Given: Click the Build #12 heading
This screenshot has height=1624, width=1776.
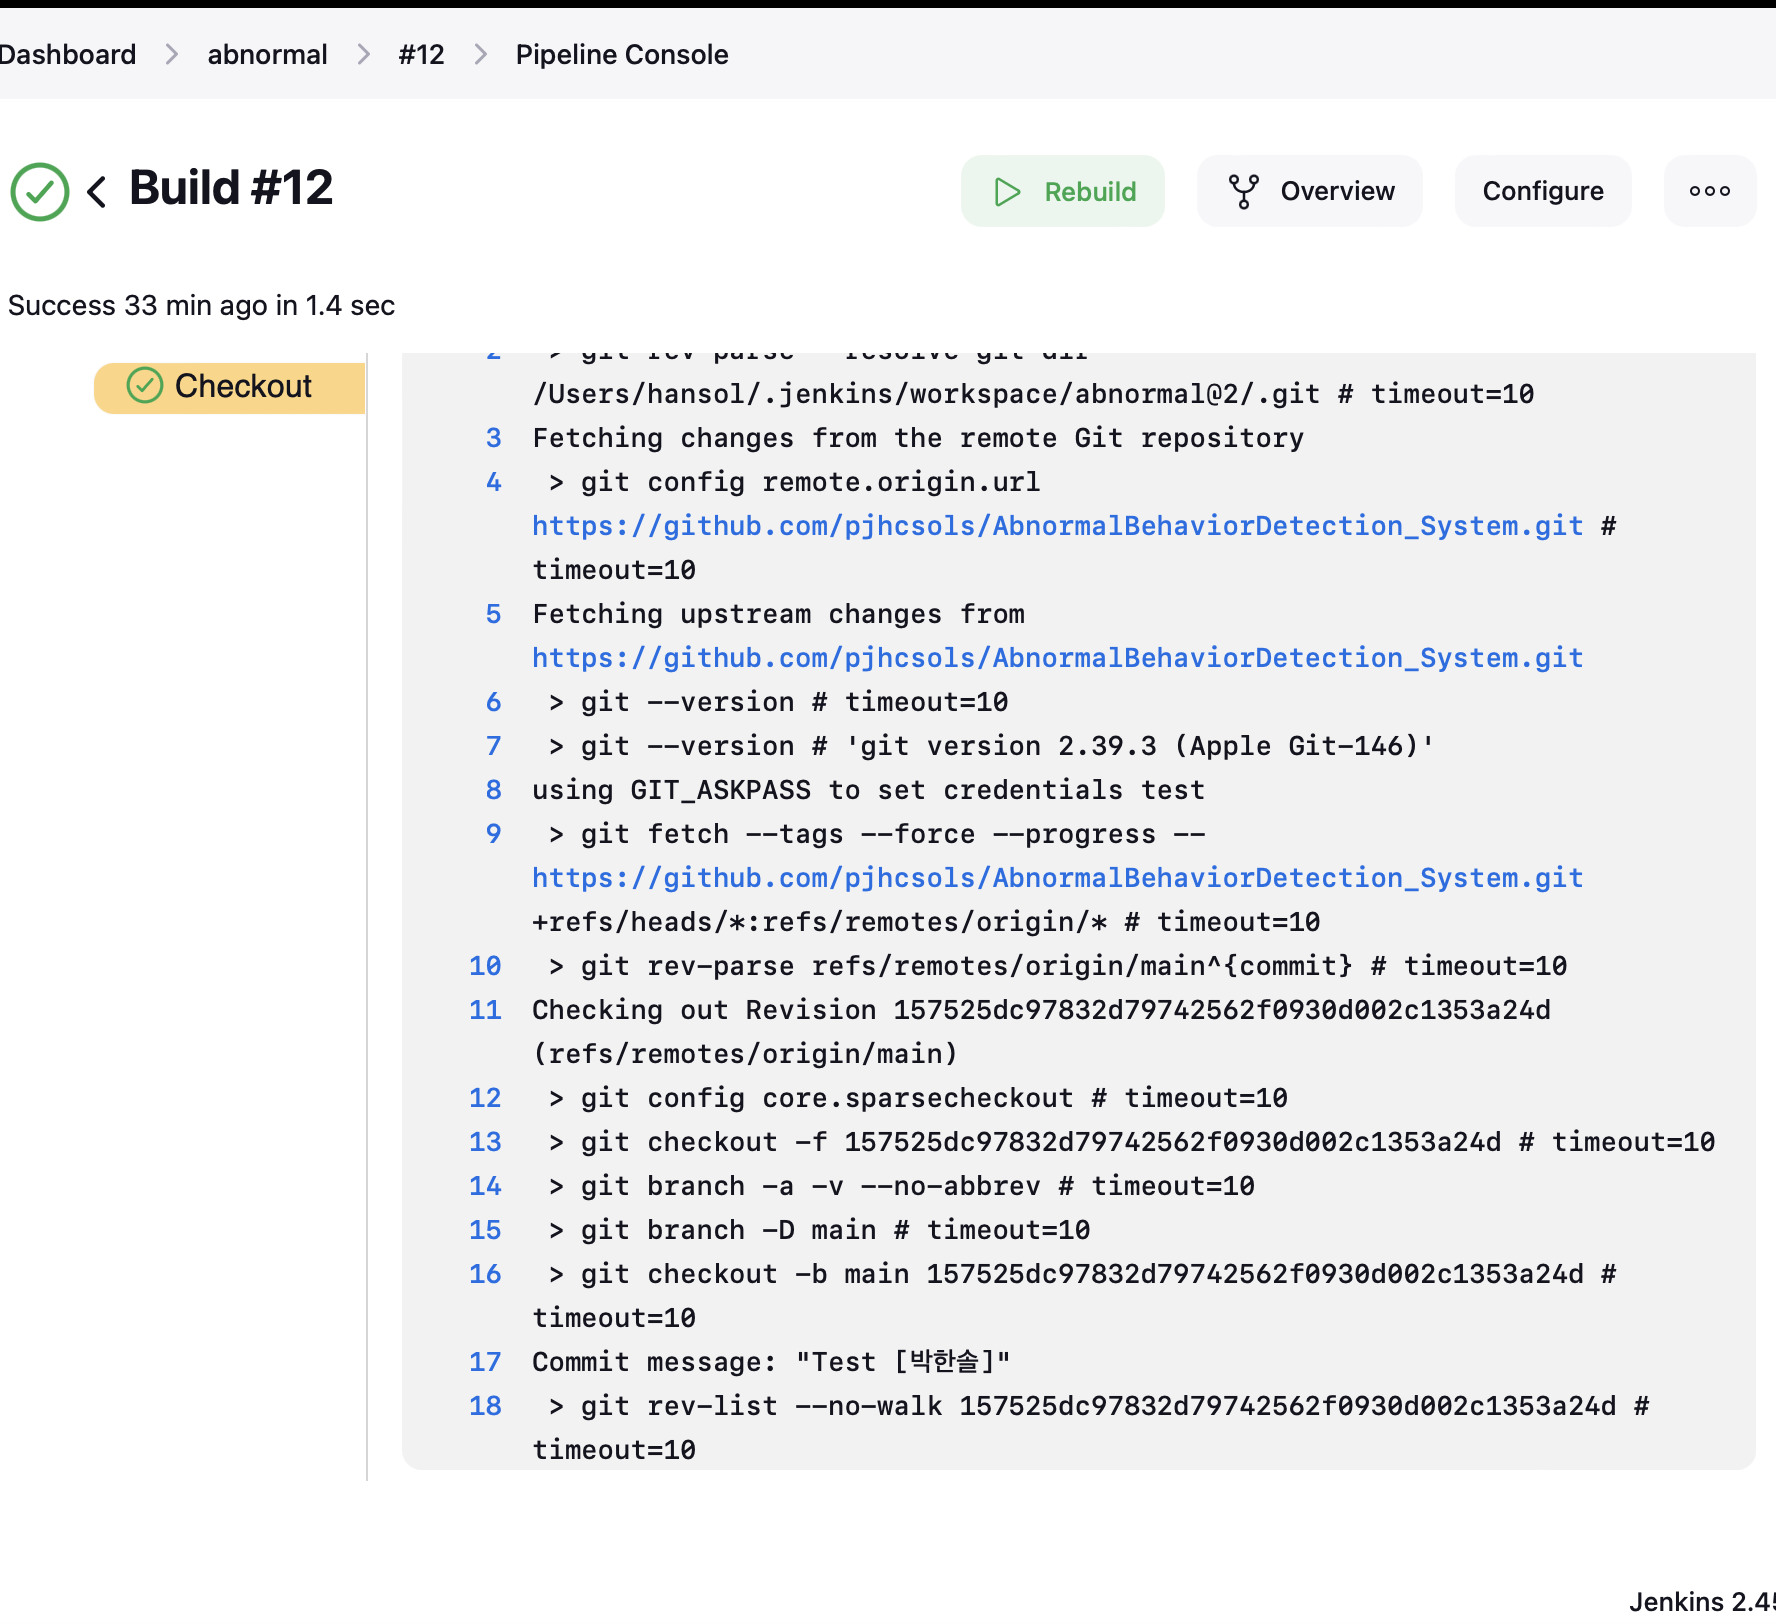Looking at the screenshot, I should [x=231, y=188].
